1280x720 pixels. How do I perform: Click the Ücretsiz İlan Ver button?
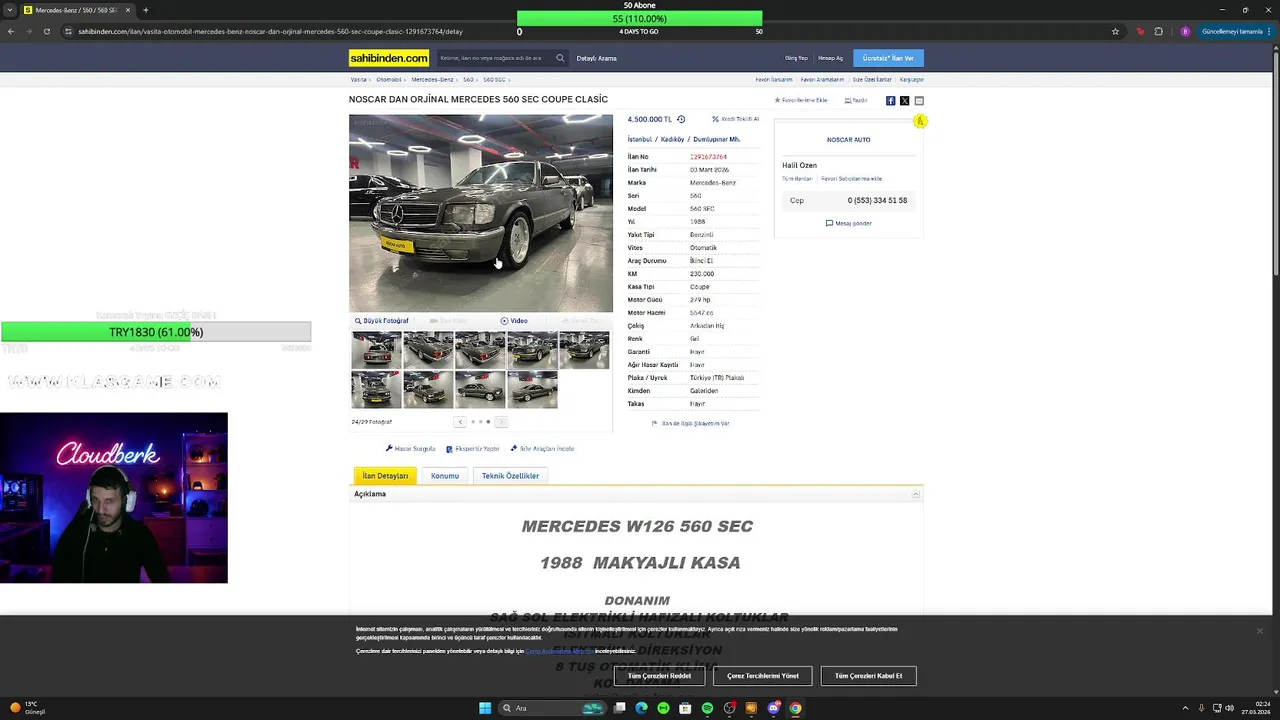tap(888, 58)
